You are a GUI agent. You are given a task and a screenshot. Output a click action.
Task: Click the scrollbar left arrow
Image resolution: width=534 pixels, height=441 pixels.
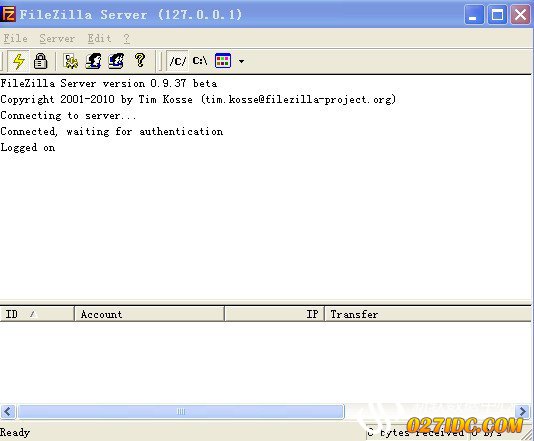pyautogui.click(x=8, y=411)
